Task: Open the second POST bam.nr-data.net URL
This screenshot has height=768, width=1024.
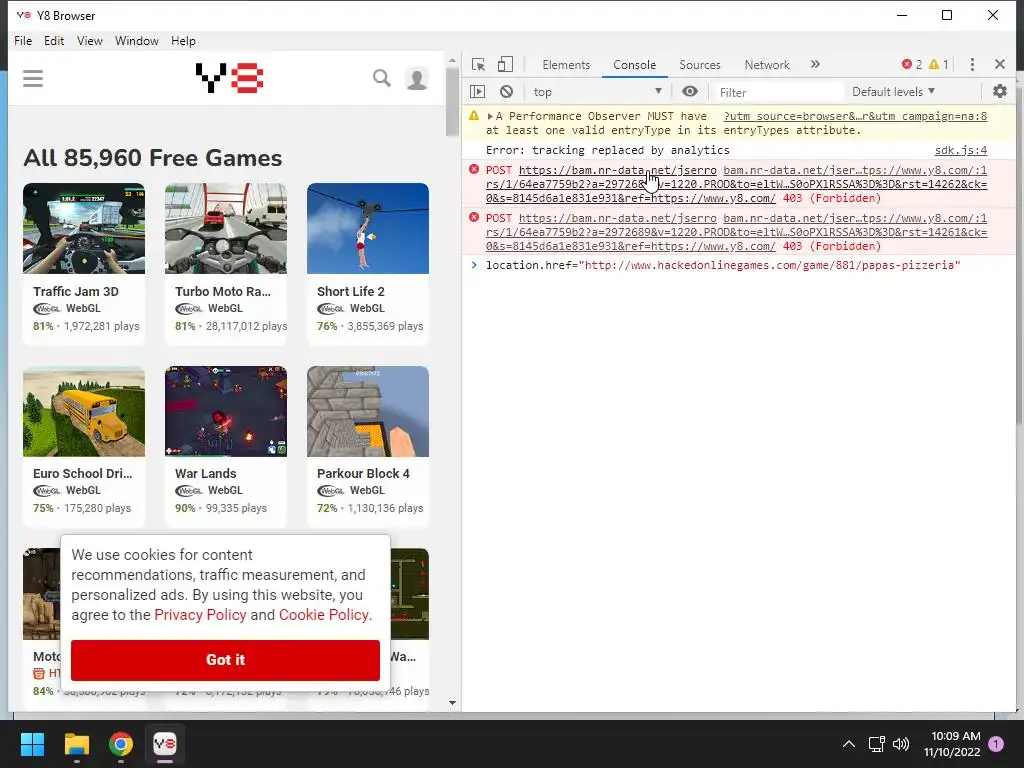Action: tap(617, 218)
